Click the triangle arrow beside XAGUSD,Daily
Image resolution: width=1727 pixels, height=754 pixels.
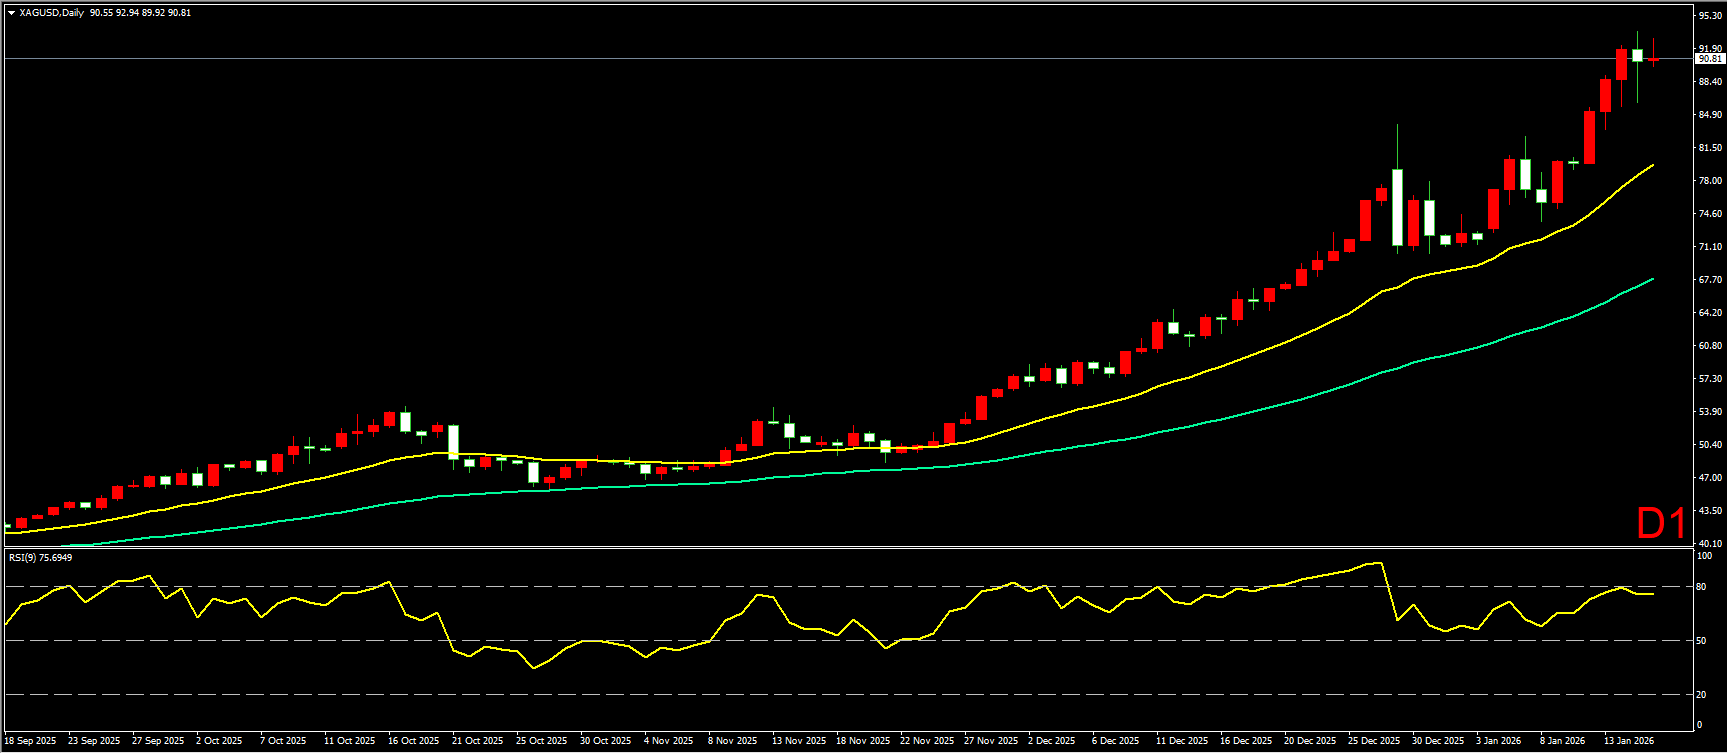tap(11, 13)
